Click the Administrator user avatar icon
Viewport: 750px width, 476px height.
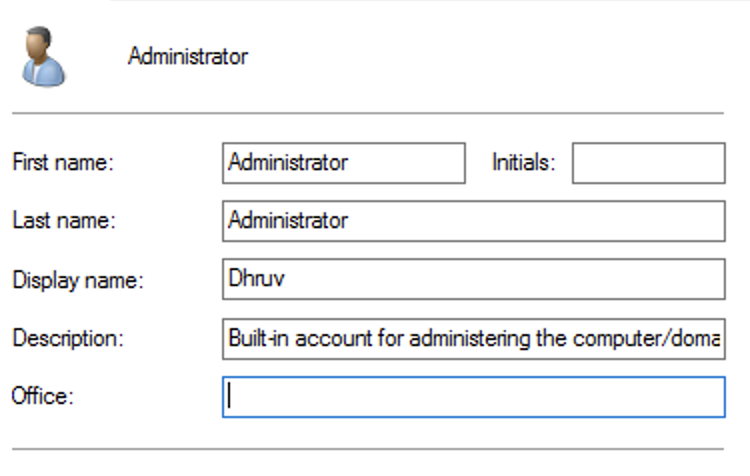[43, 56]
